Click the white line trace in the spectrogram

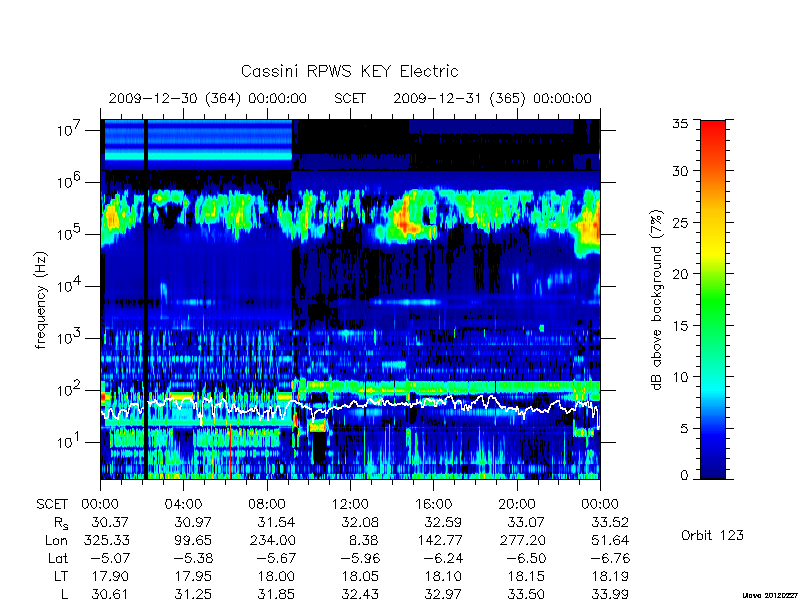click(x=350, y=405)
